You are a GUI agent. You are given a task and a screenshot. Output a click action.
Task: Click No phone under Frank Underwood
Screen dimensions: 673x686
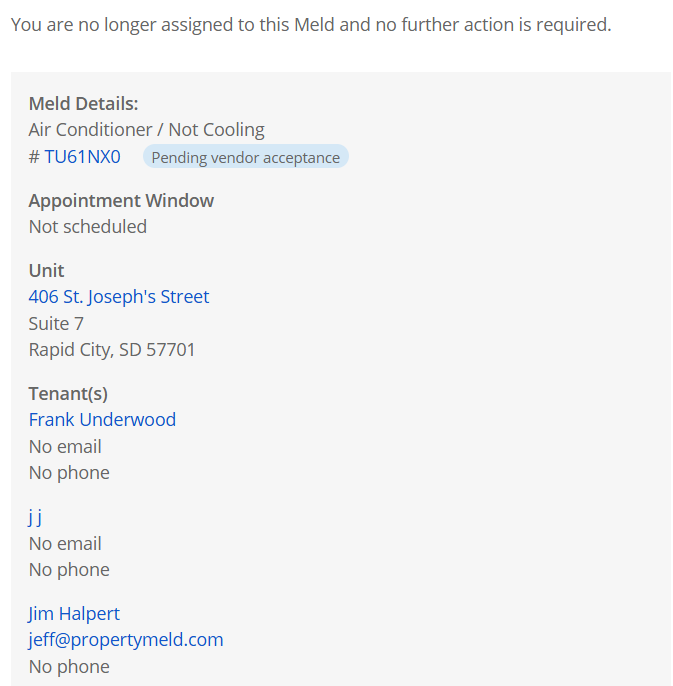pyautogui.click(x=69, y=473)
